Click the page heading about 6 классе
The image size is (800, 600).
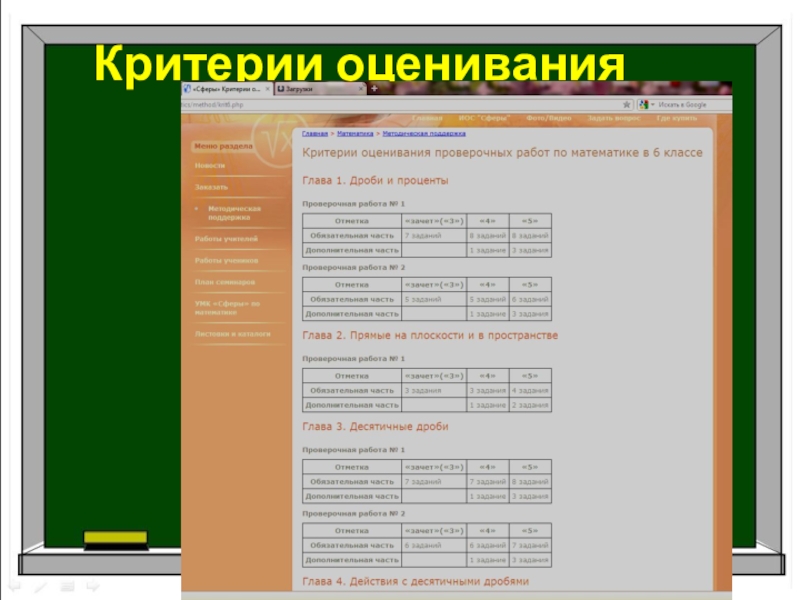point(502,153)
